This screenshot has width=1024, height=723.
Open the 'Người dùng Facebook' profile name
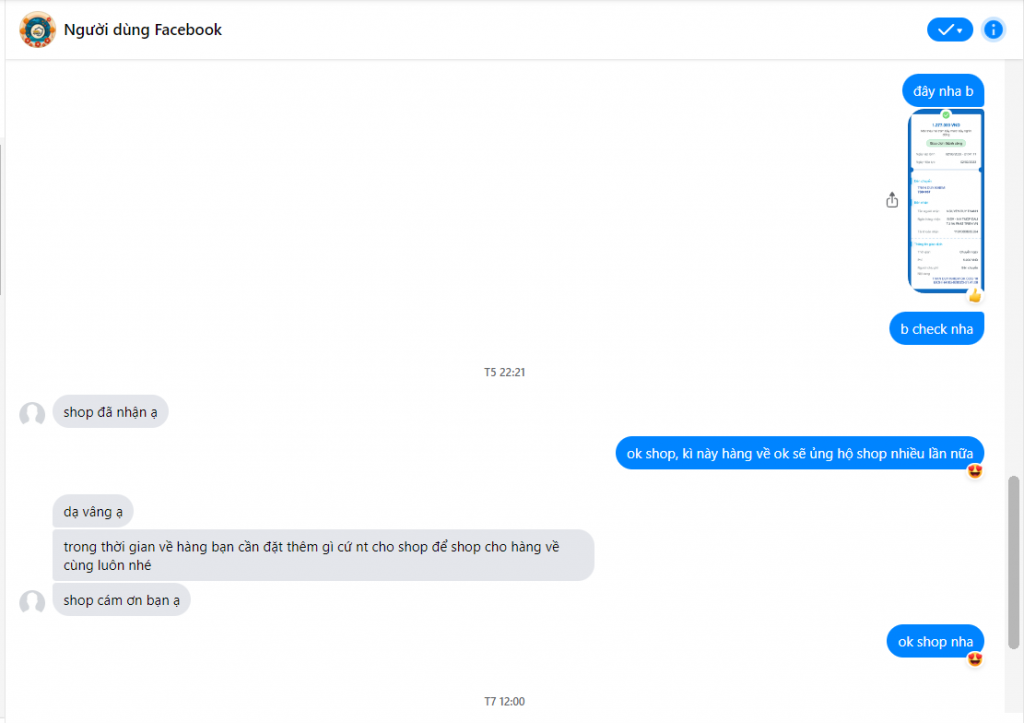(142, 29)
